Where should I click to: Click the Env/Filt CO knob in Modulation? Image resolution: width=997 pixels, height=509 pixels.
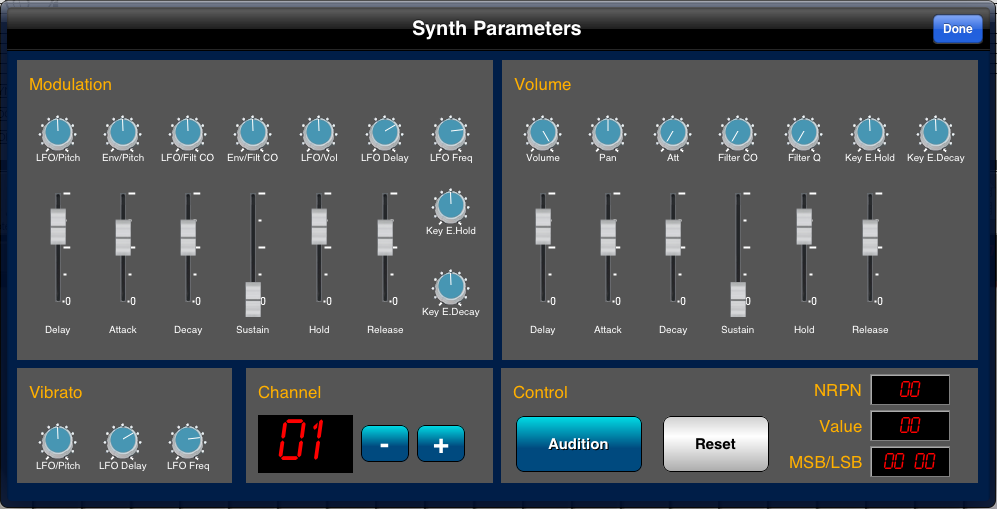tap(252, 132)
